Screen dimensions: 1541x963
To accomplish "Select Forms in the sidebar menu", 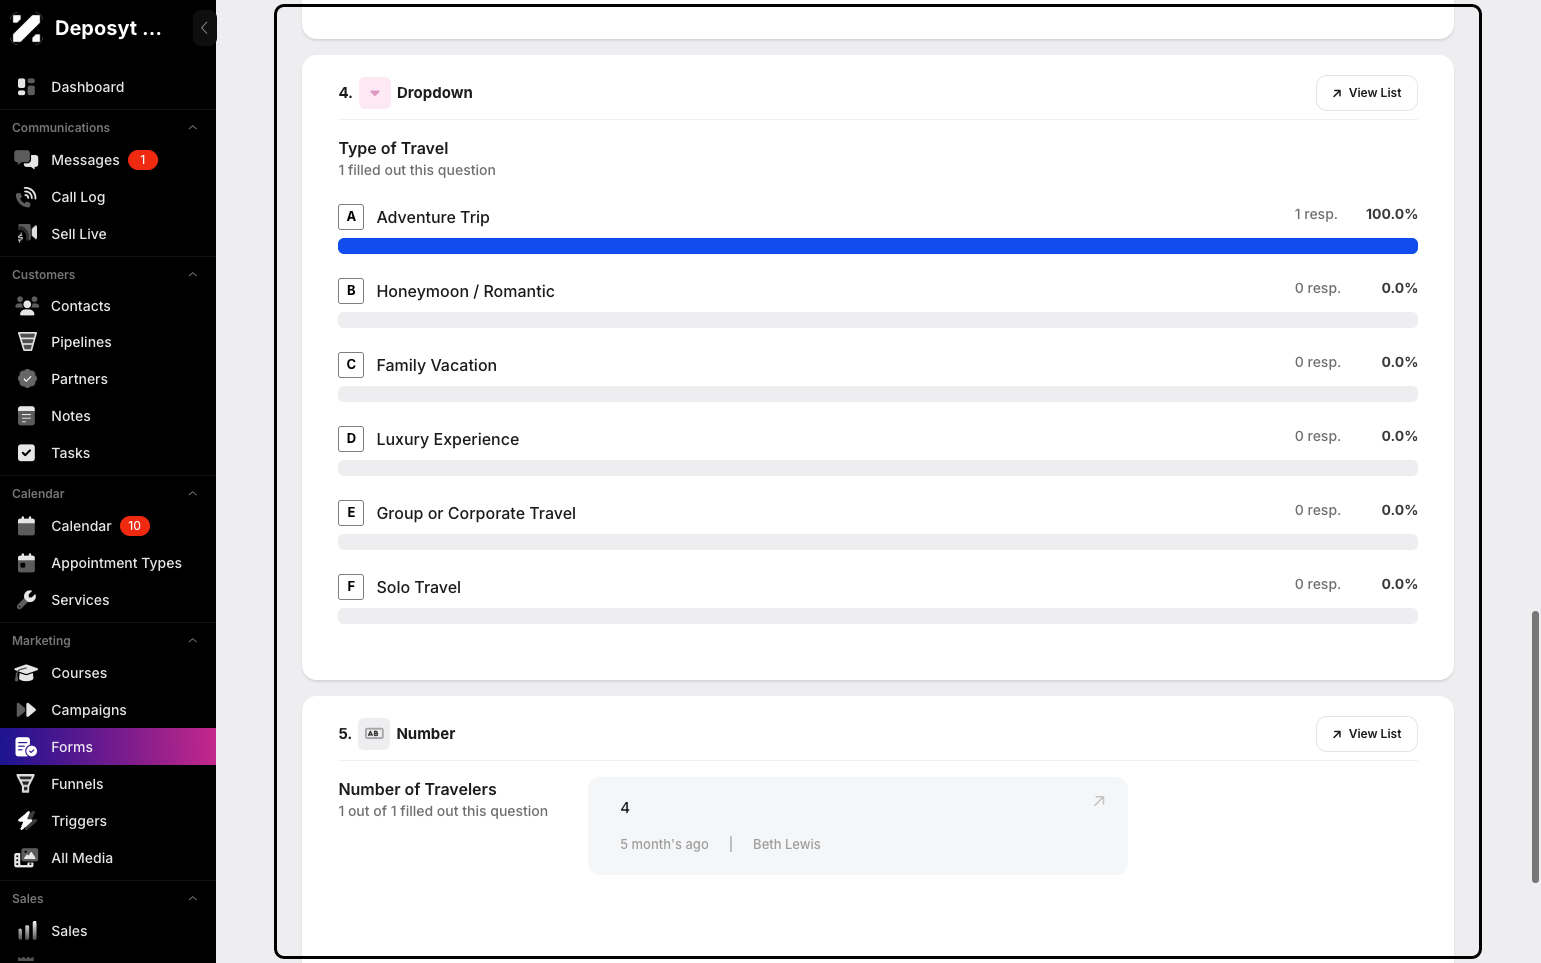I will click(x=108, y=747).
